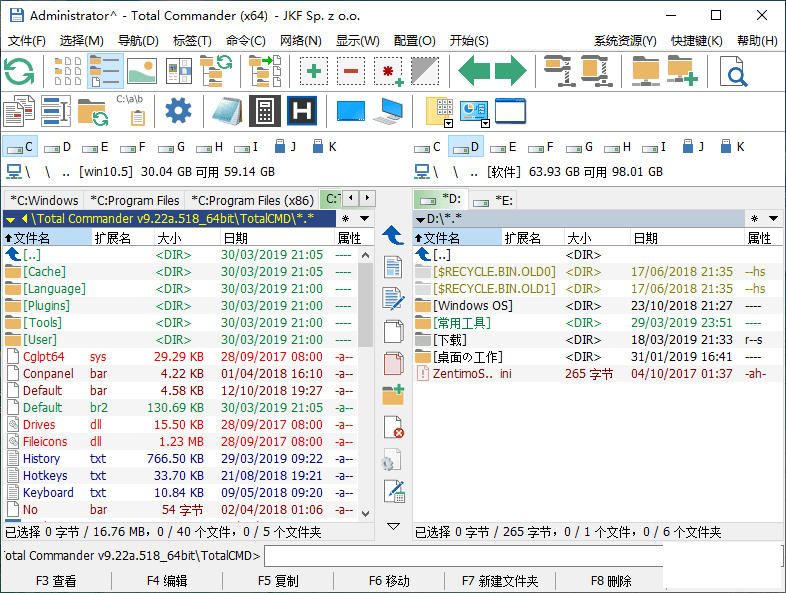Launch the calculator icon
Image resolution: width=786 pixels, height=593 pixels.
pyautogui.click(x=265, y=111)
